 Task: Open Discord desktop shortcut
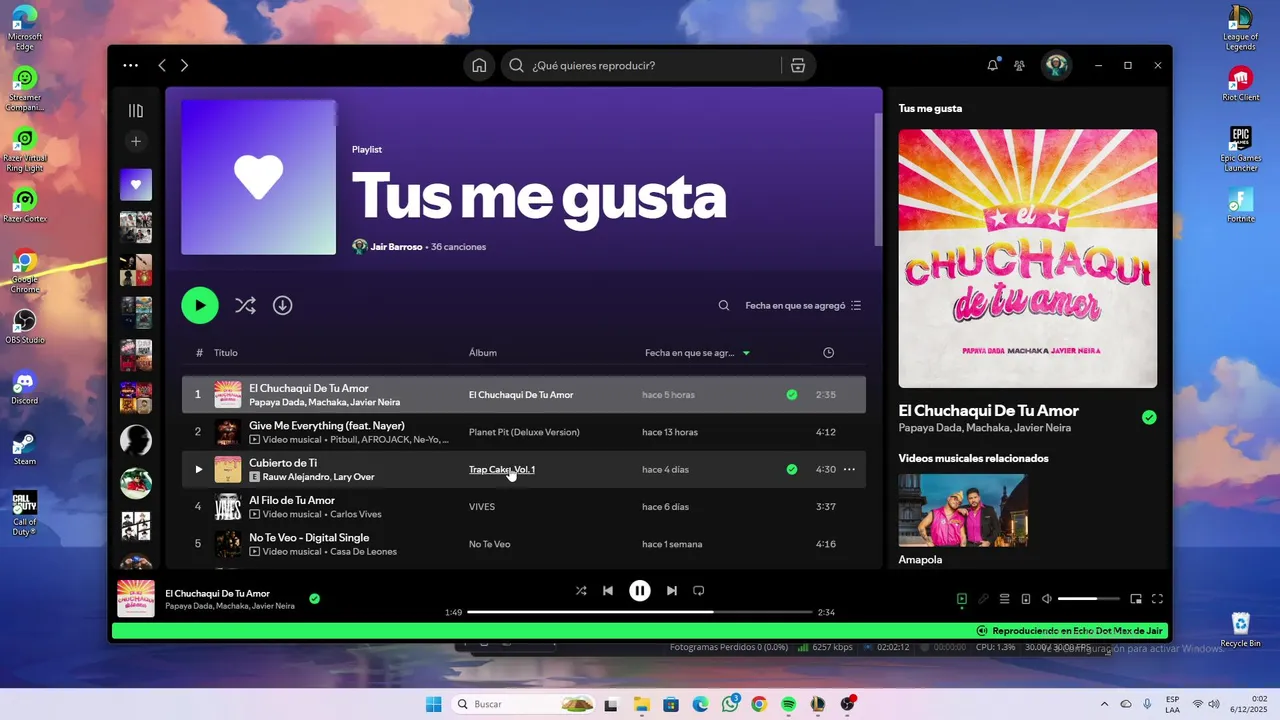(25, 387)
